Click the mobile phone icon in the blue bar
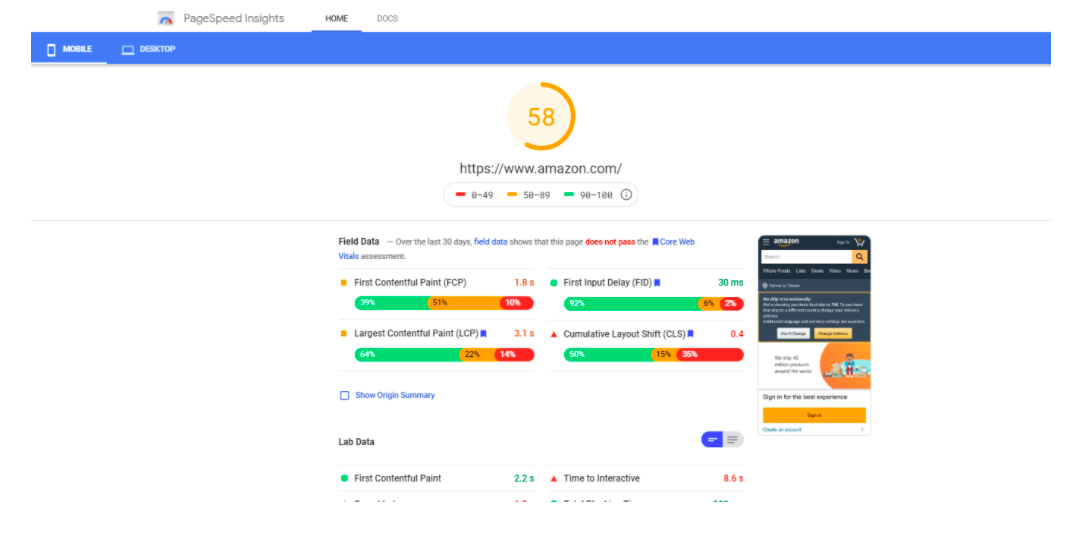This screenshot has width=1086, height=548. click(x=51, y=50)
